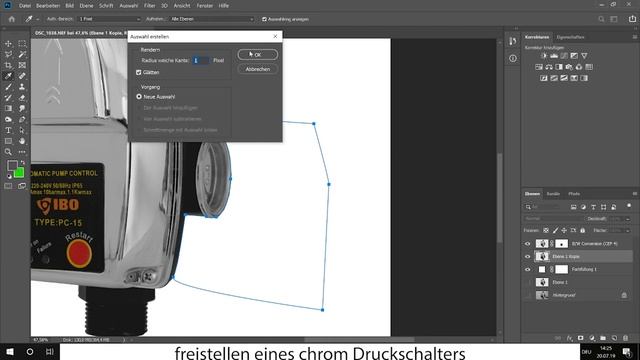The image size is (640, 360).
Task: Open the layer blend mode dropdown
Action: coord(554,219)
